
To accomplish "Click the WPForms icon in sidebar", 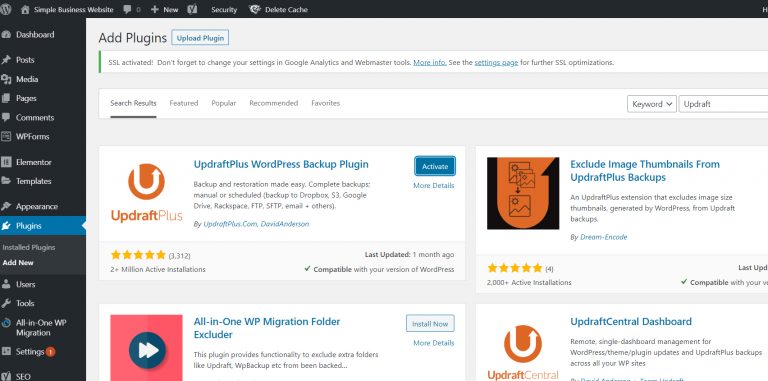I will click(x=6, y=137).
